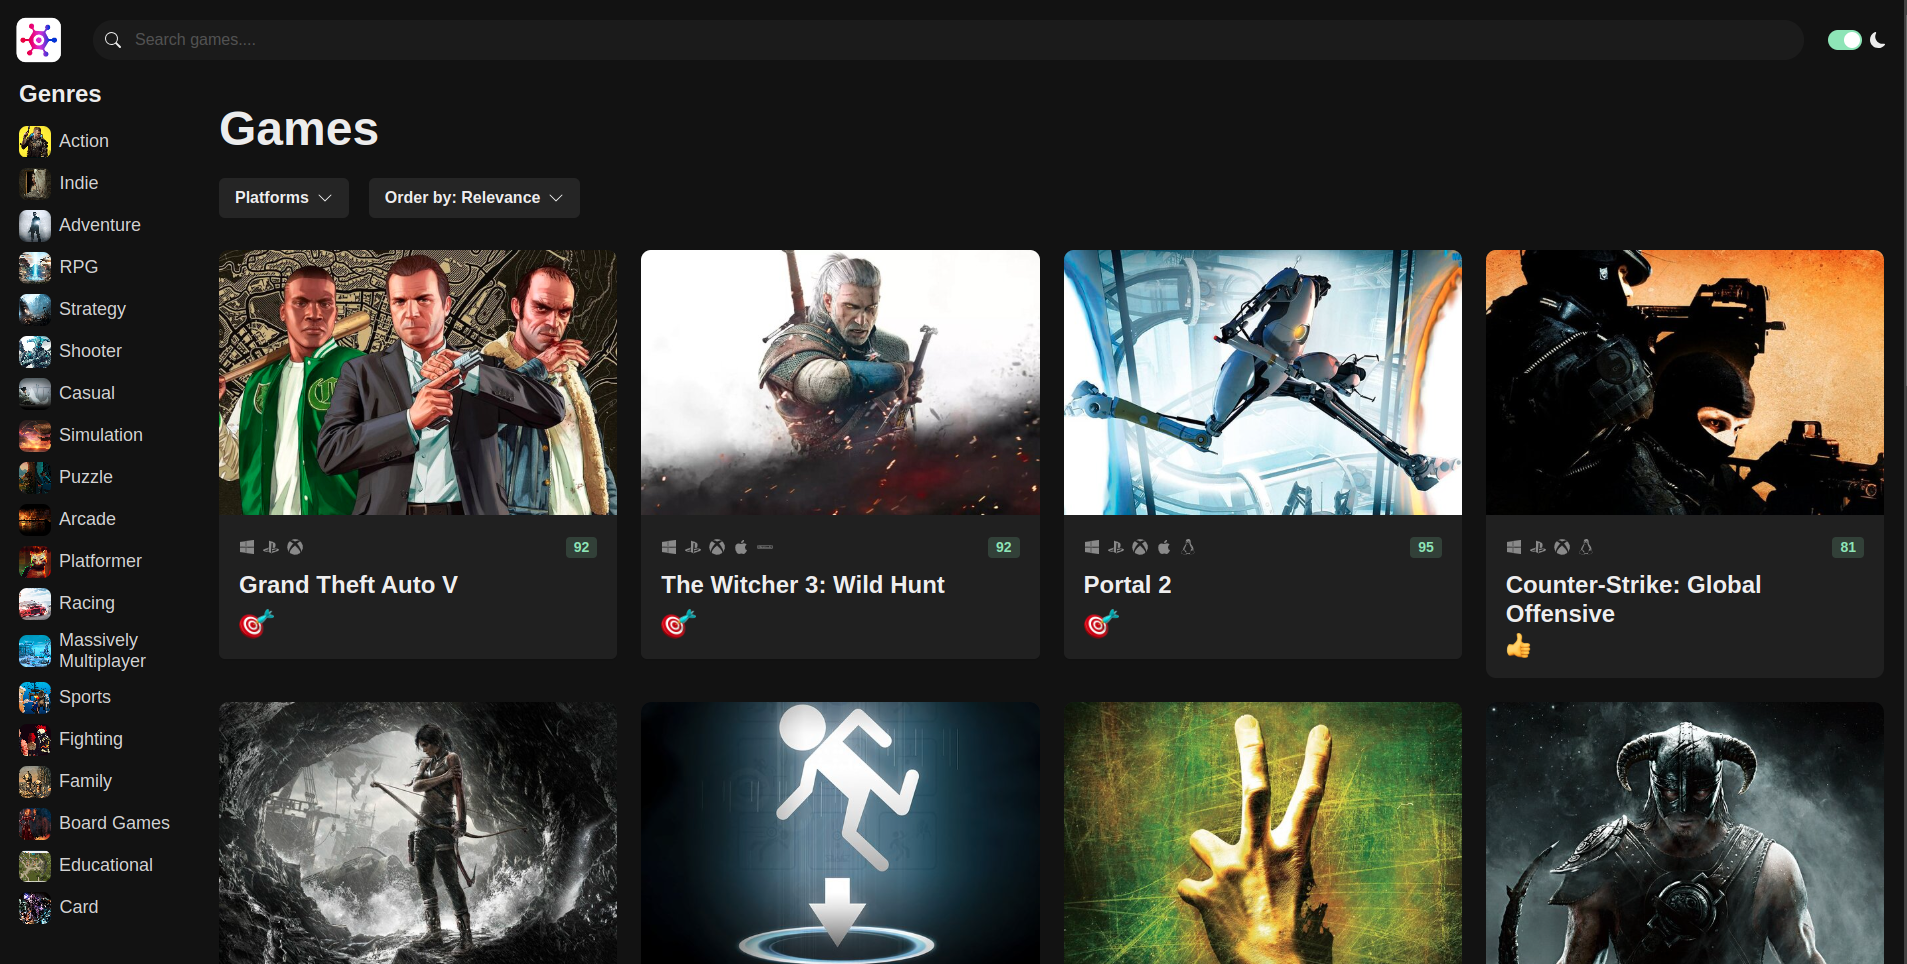This screenshot has height=964, width=1907.
Task: Open the Platforms dropdown
Action: click(284, 198)
